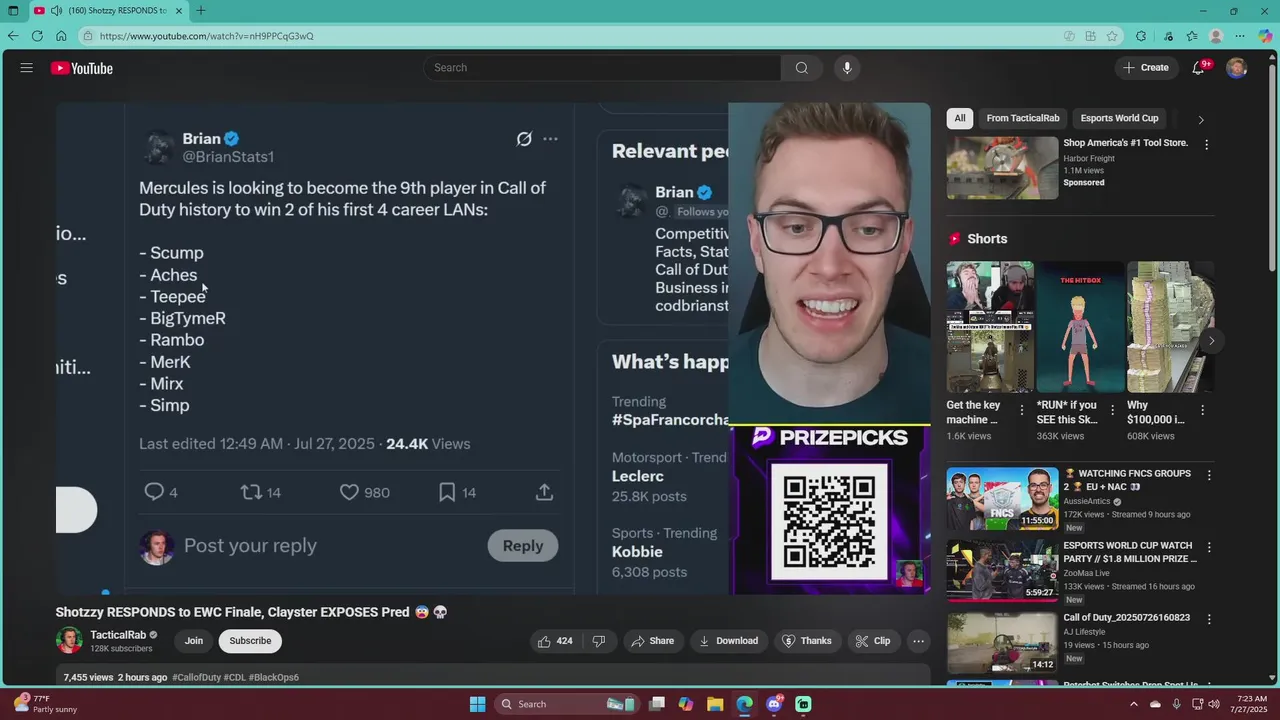Create a Clip of this video
This screenshot has height=720, width=1280.
pyautogui.click(x=872, y=641)
